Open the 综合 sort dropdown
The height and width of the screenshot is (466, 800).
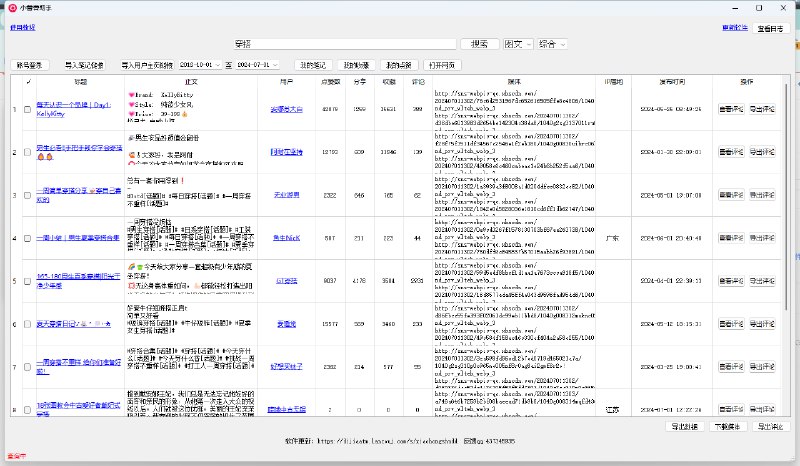click(x=552, y=44)
